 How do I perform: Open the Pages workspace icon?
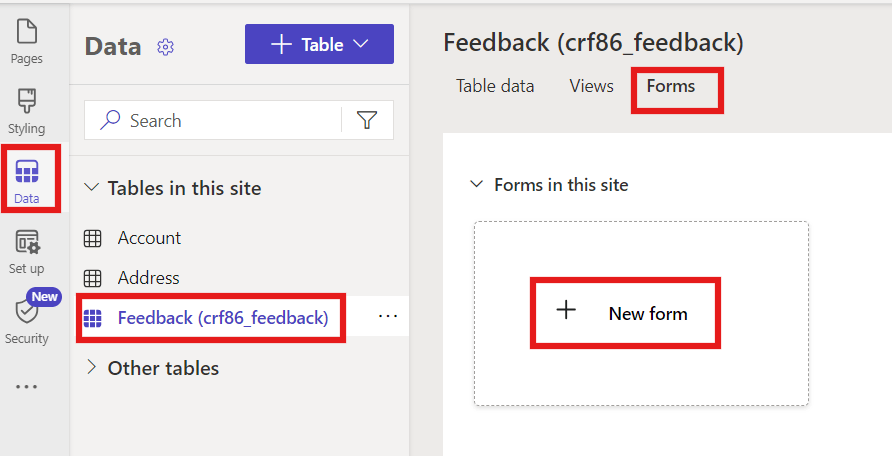pyautogui.click(x=26, y=36)
